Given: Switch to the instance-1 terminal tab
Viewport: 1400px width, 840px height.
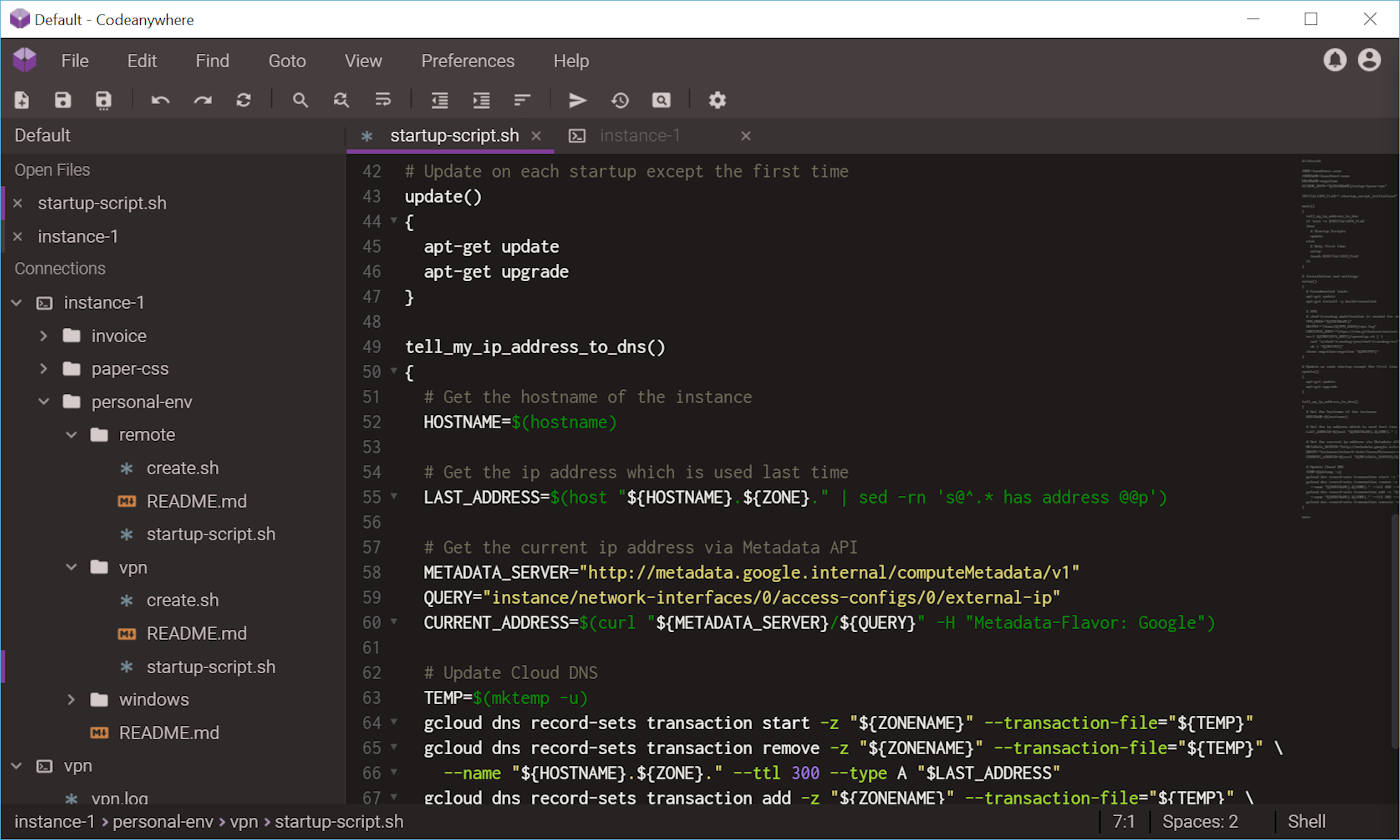Looking at the screenshot, I should (x=640, y=136).
